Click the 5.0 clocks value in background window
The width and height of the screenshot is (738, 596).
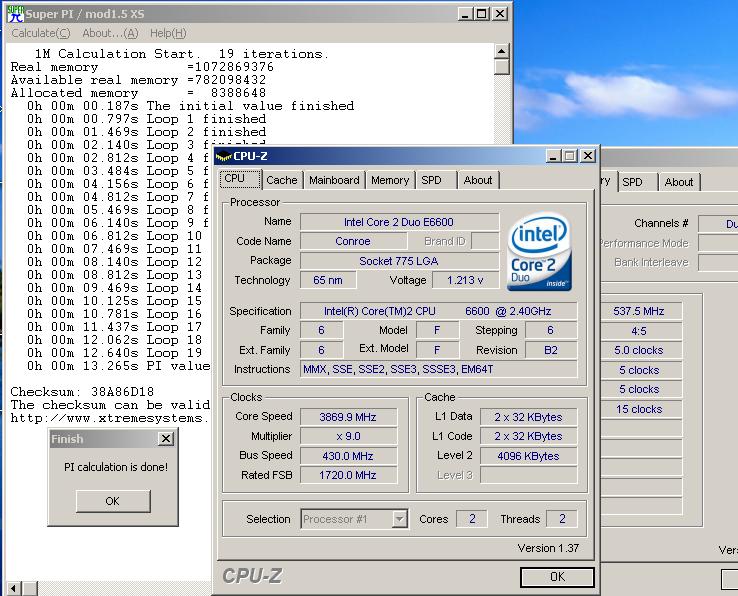639,350
